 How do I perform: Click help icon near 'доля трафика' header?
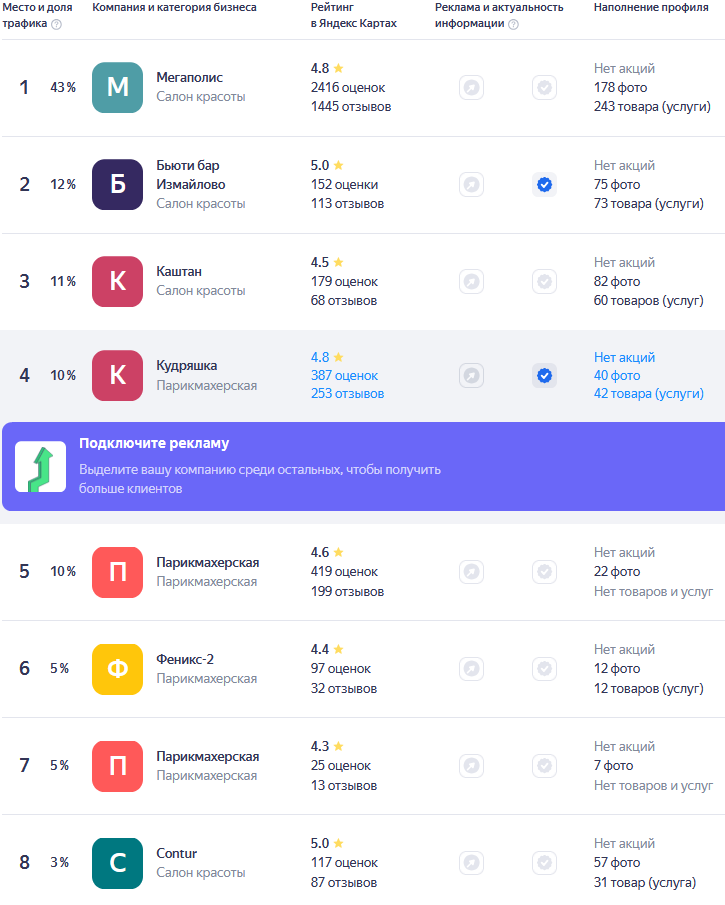click(x=56, y=25)
